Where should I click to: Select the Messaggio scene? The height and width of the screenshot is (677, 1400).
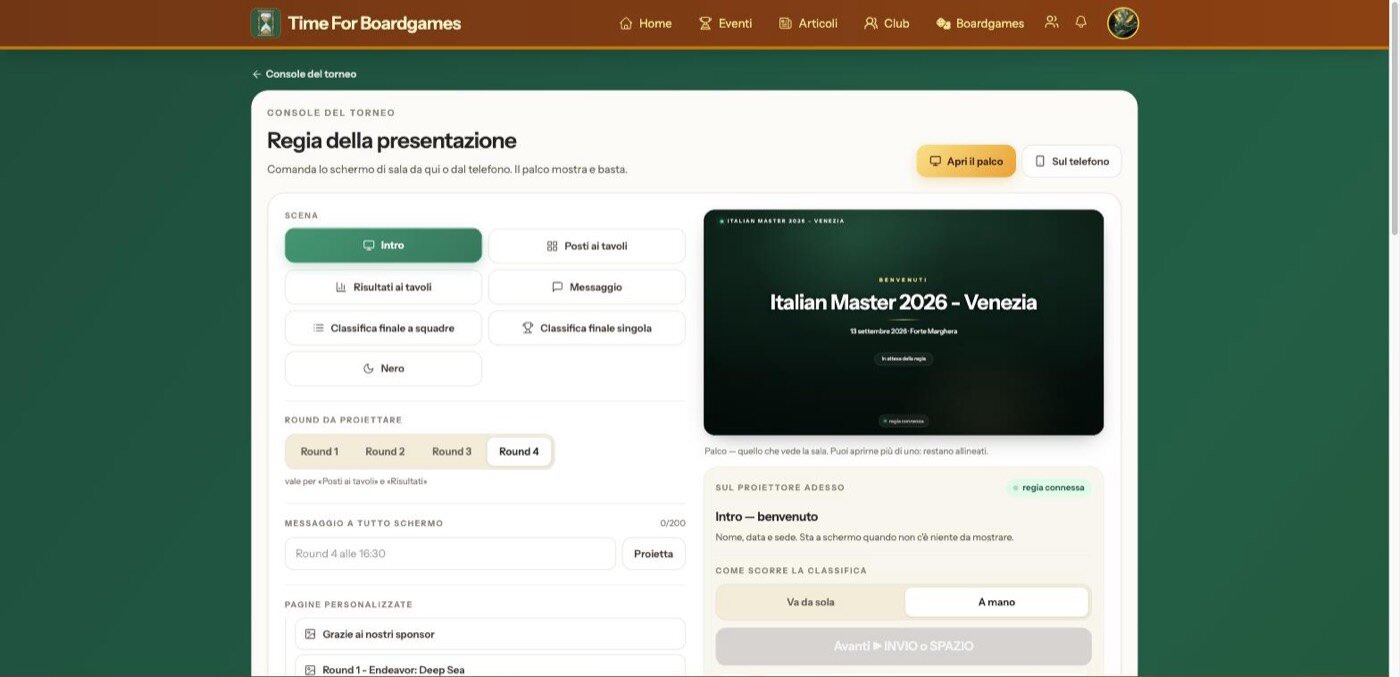pos(587,287)
